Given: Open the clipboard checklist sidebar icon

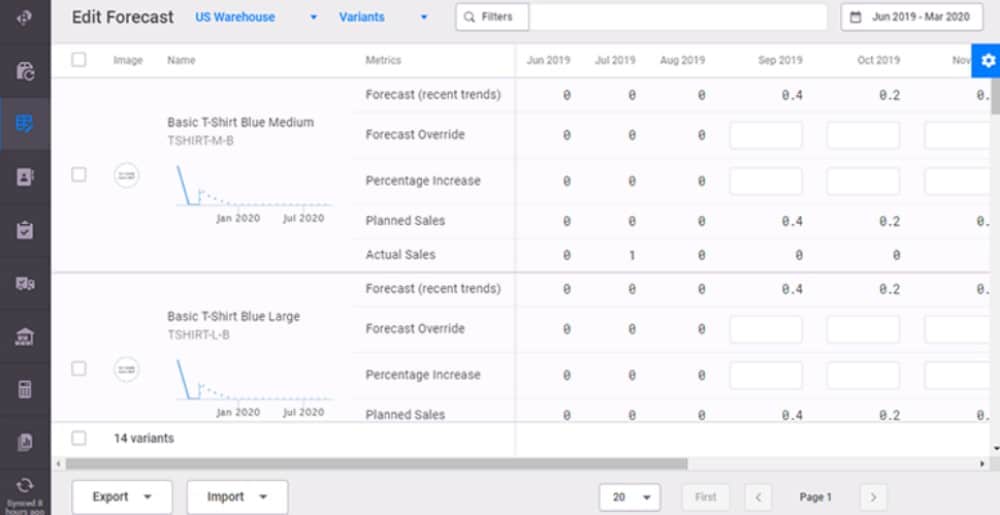Looking at the screenshot, I should [x=25, y=230].
